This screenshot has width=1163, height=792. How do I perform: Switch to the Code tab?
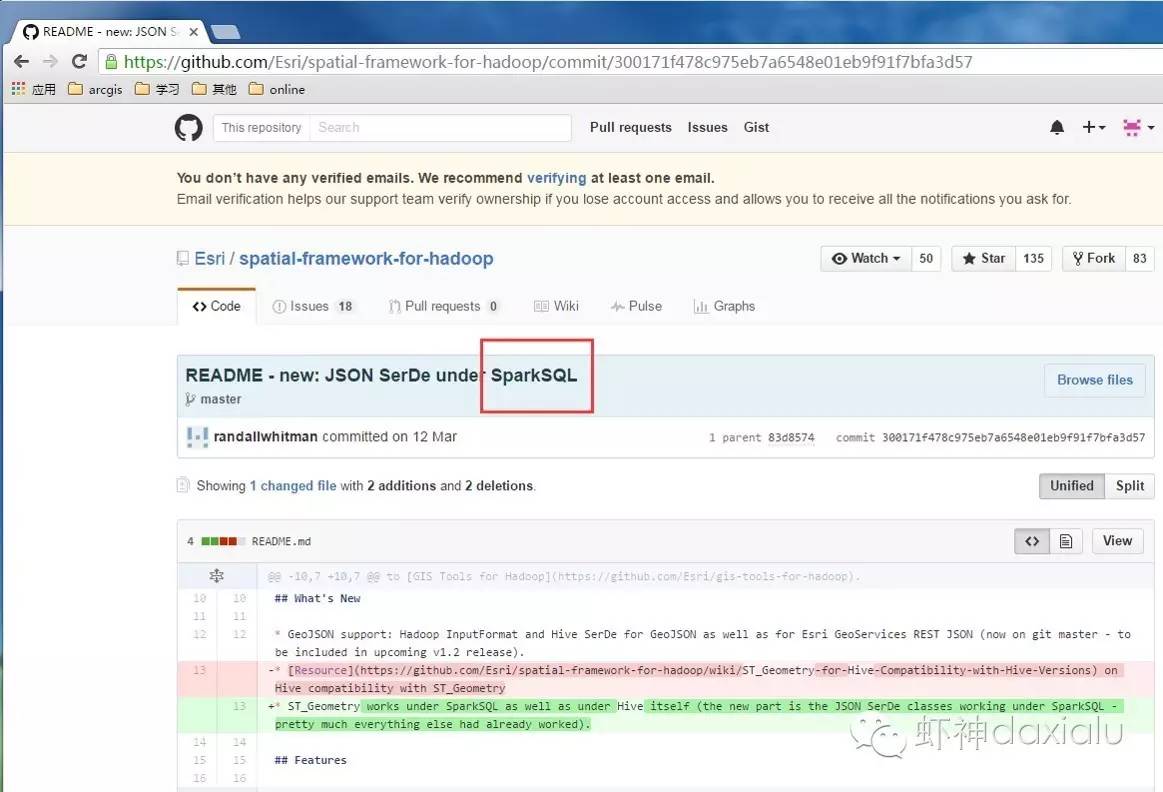coord(217,306)
